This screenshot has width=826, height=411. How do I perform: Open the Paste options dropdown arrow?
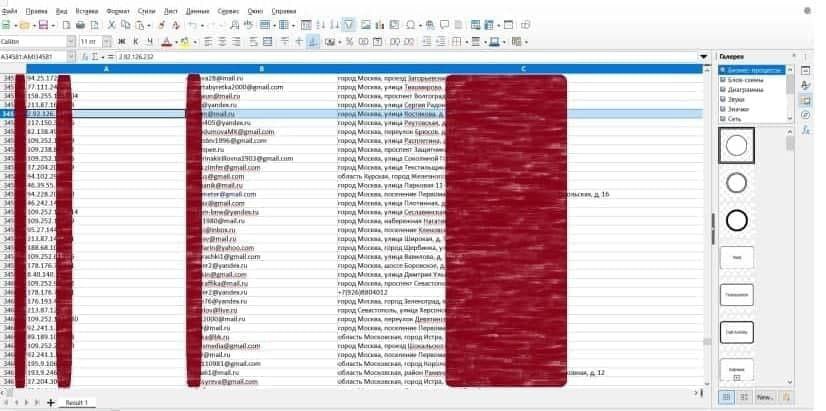[x=149, y=25]
